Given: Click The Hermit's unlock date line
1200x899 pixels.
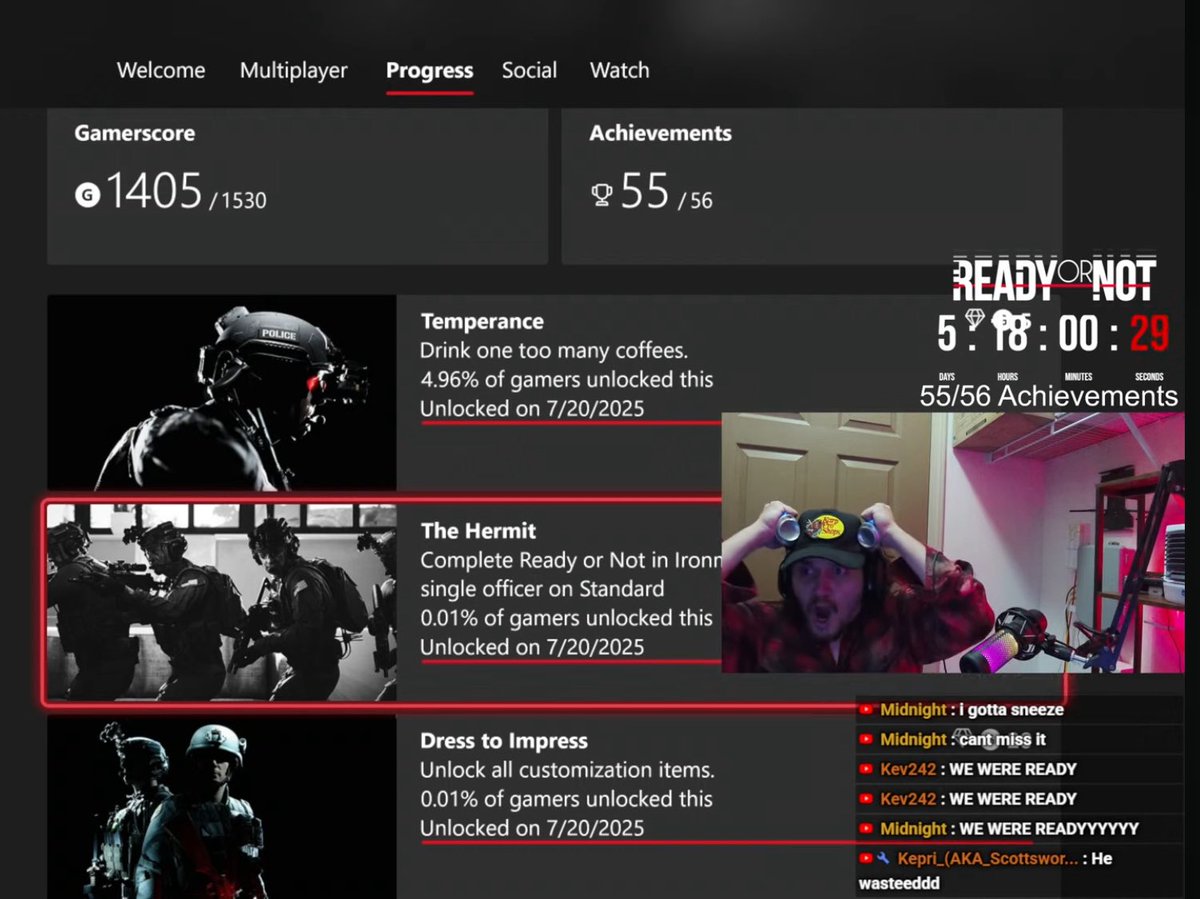Looking at the screenshot, I should click(x=532, y=647).
